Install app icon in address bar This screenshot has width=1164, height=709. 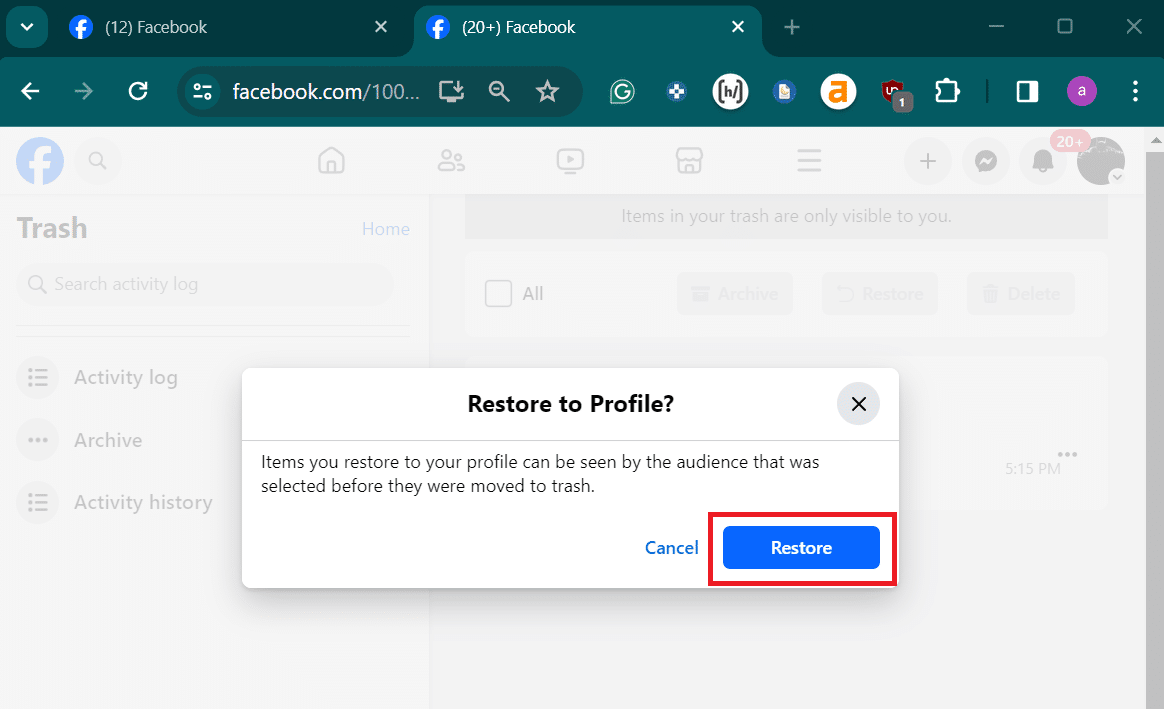click(451, 91)
